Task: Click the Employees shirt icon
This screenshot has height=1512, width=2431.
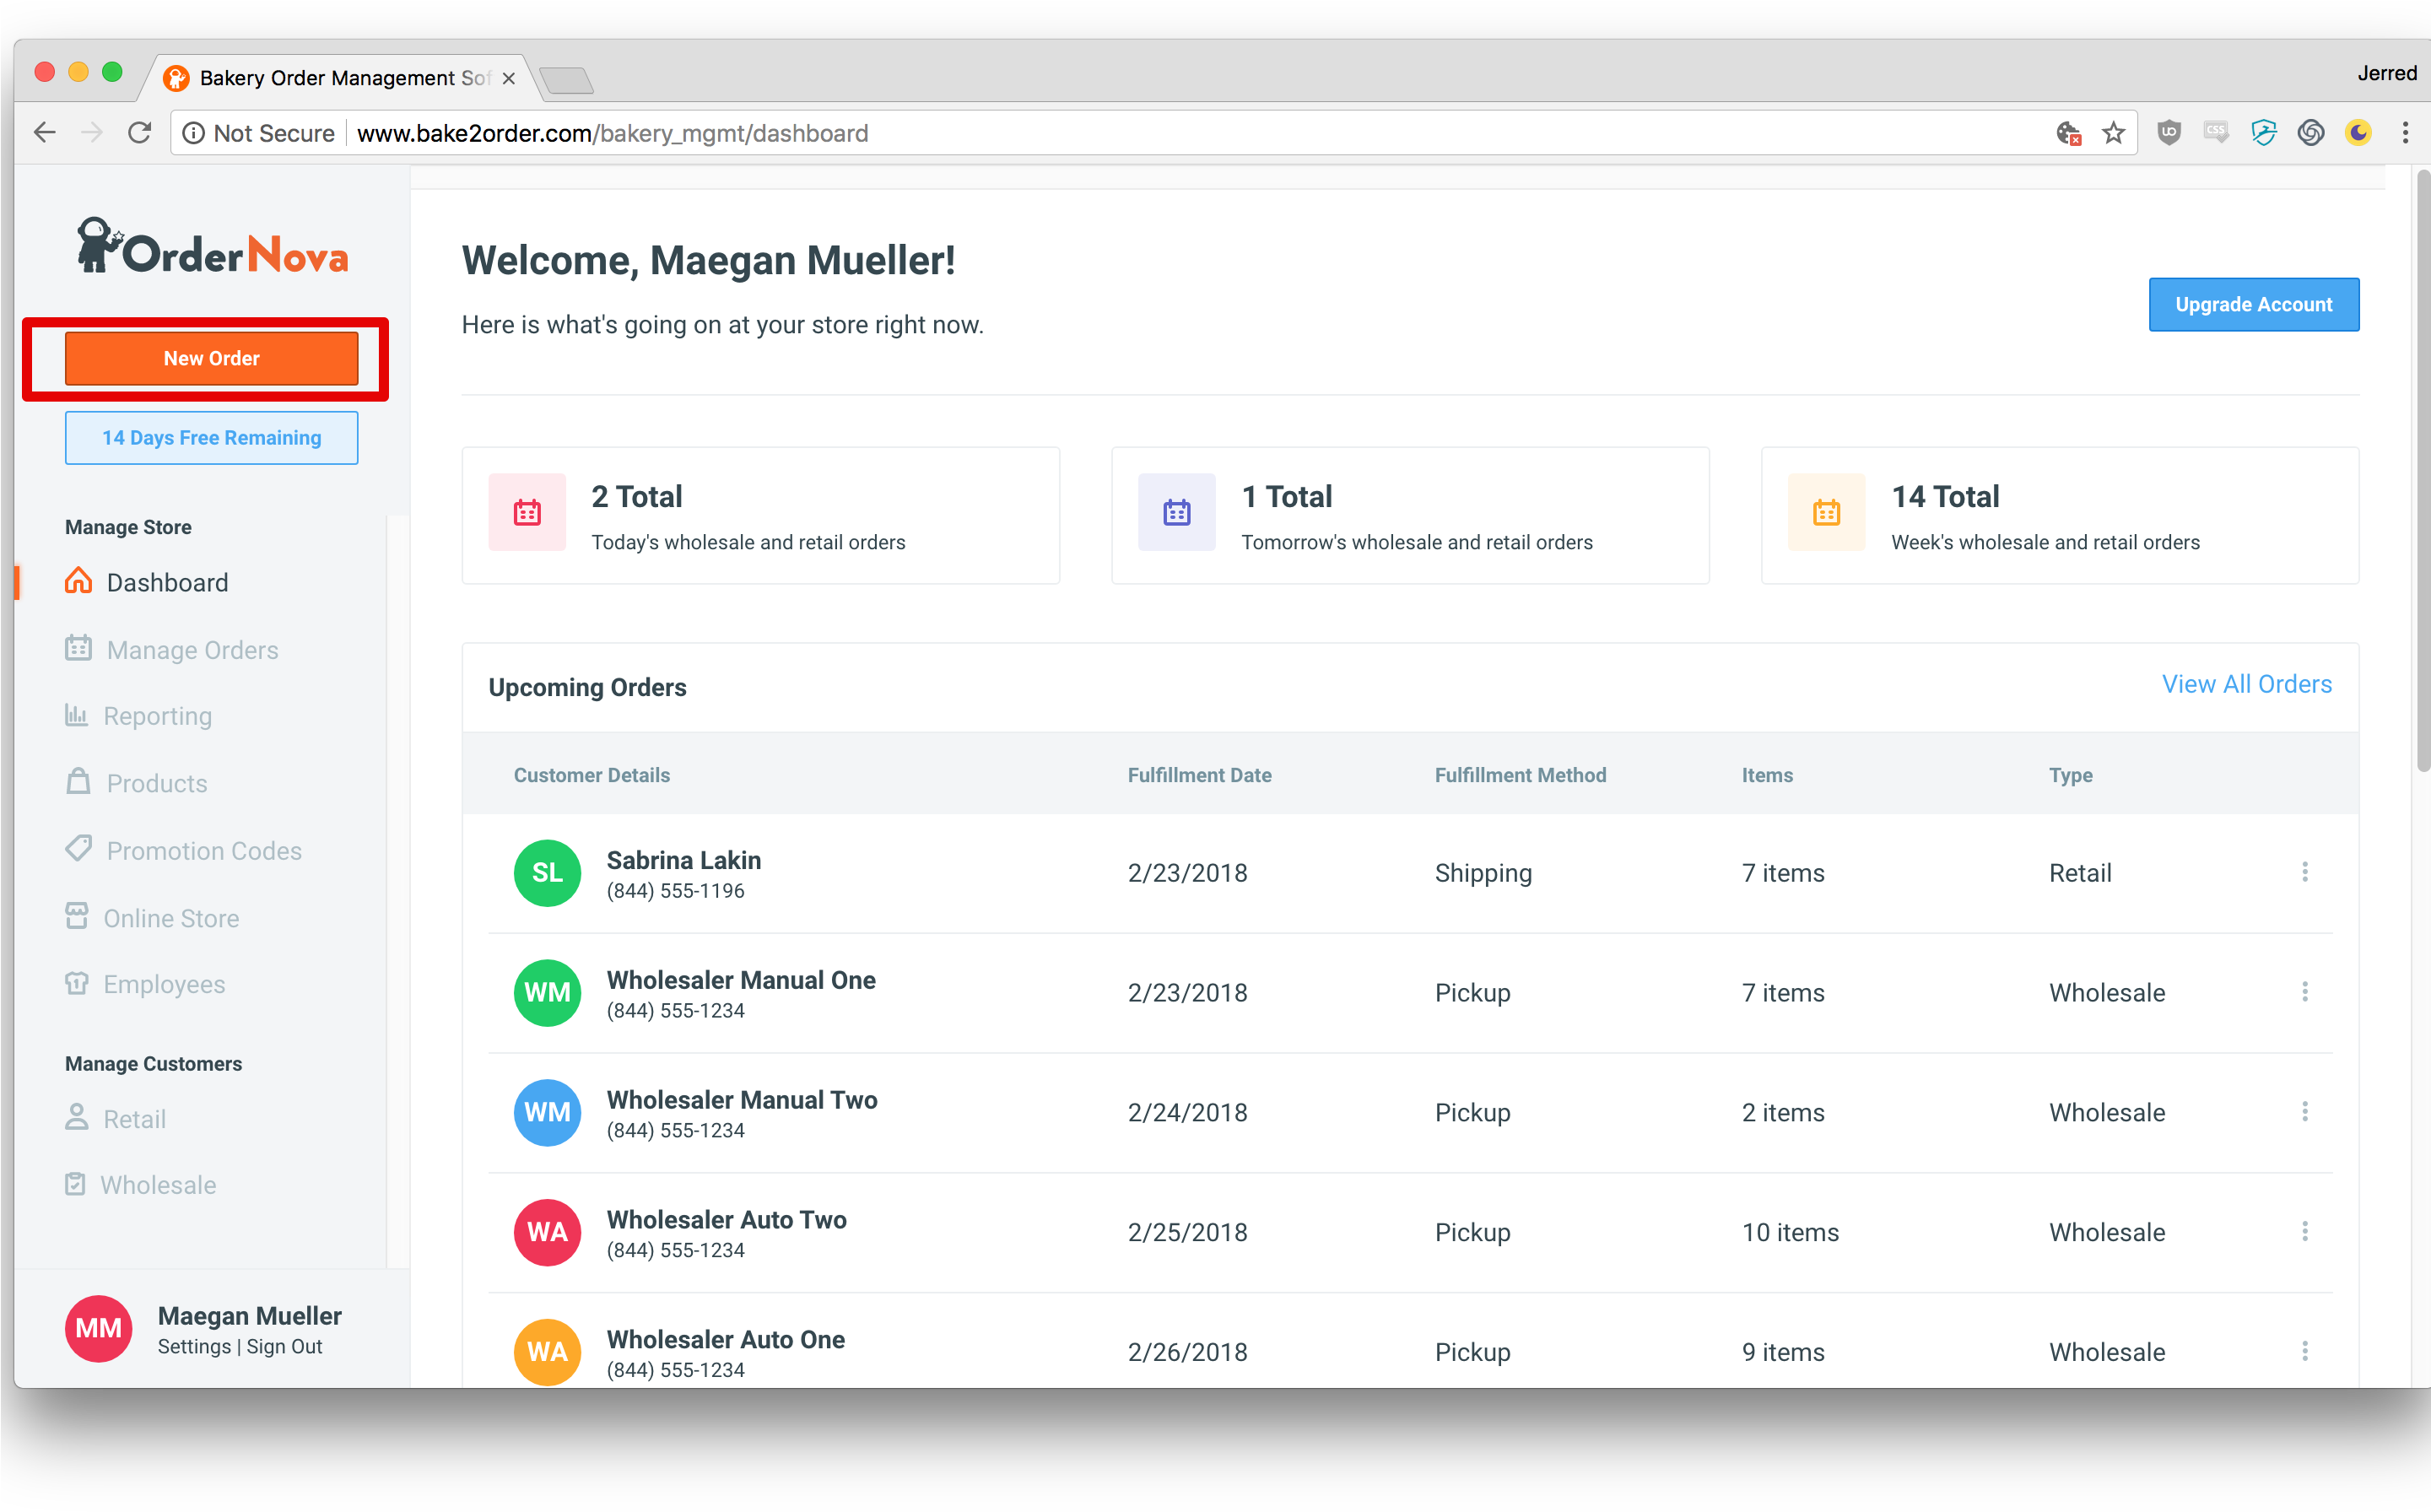Action: click(77, 983)
